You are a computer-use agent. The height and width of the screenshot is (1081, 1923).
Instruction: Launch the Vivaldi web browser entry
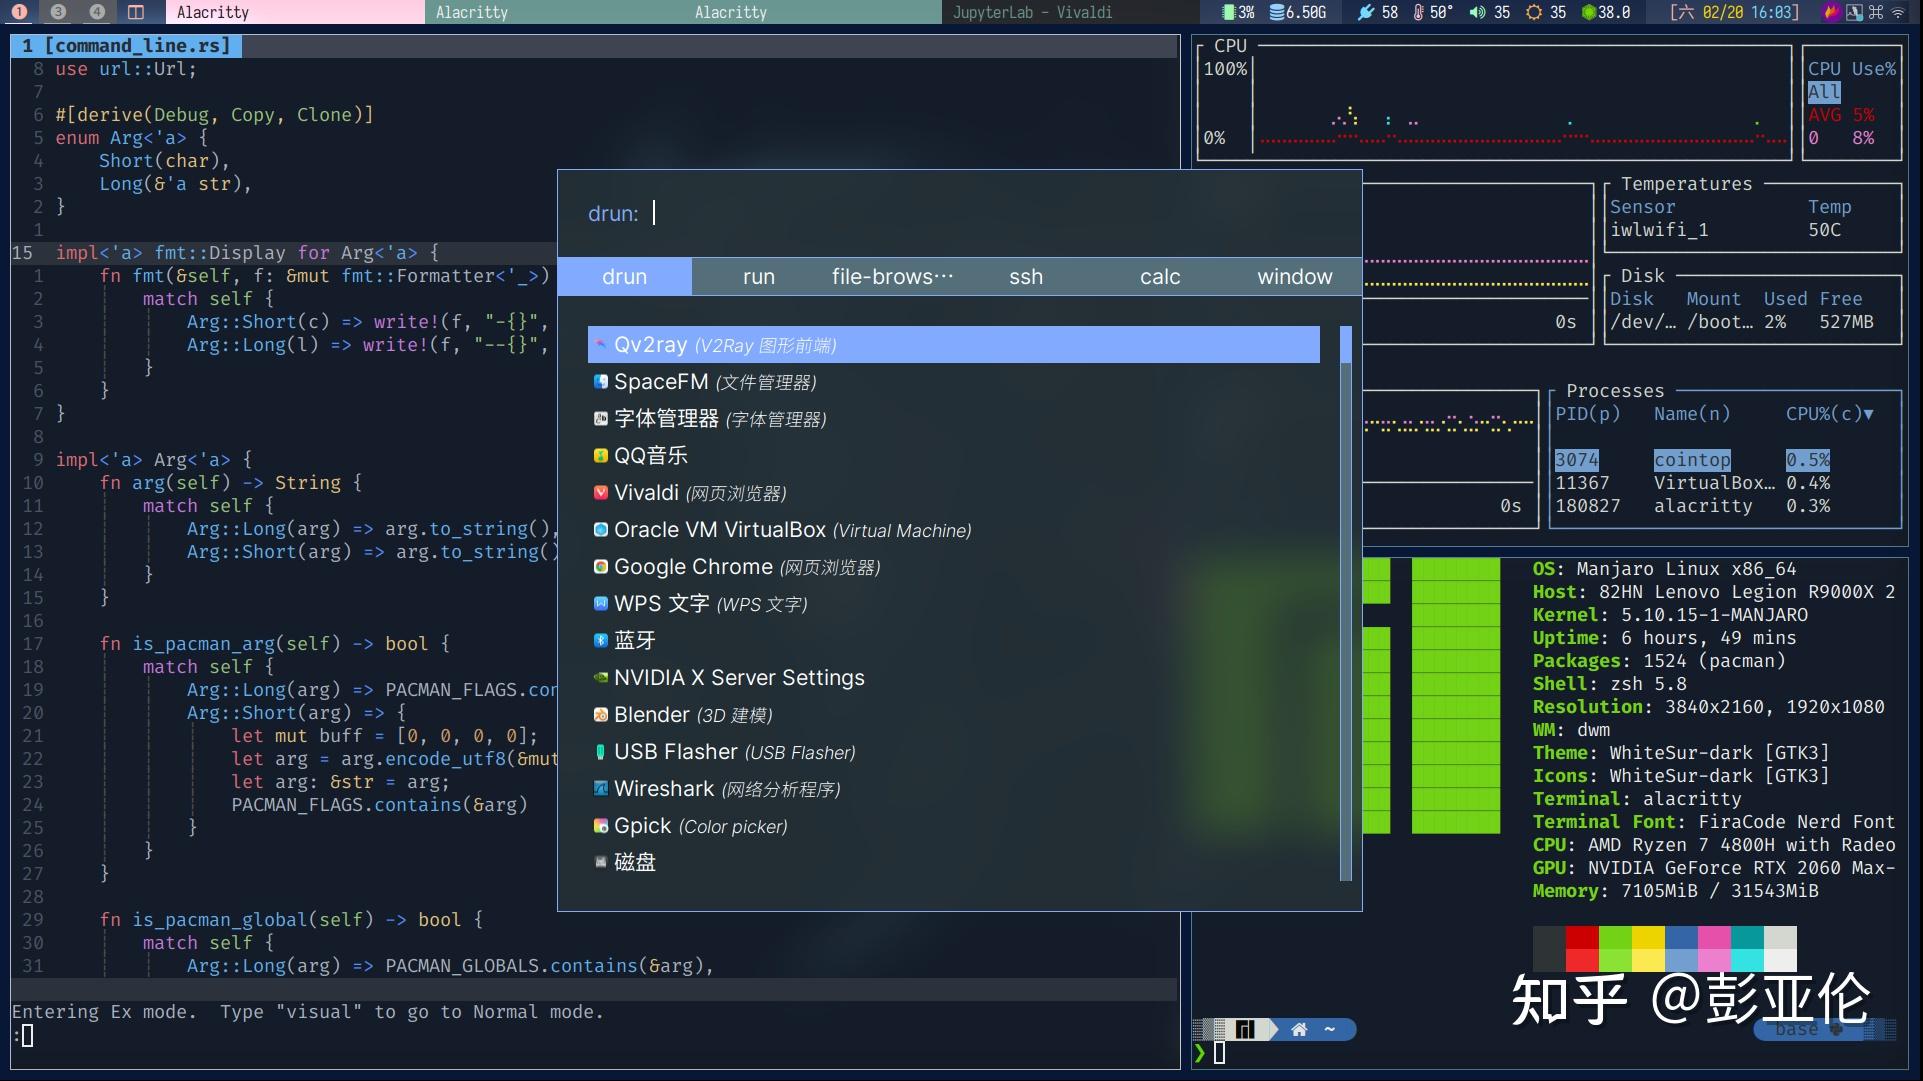point(647,492)
